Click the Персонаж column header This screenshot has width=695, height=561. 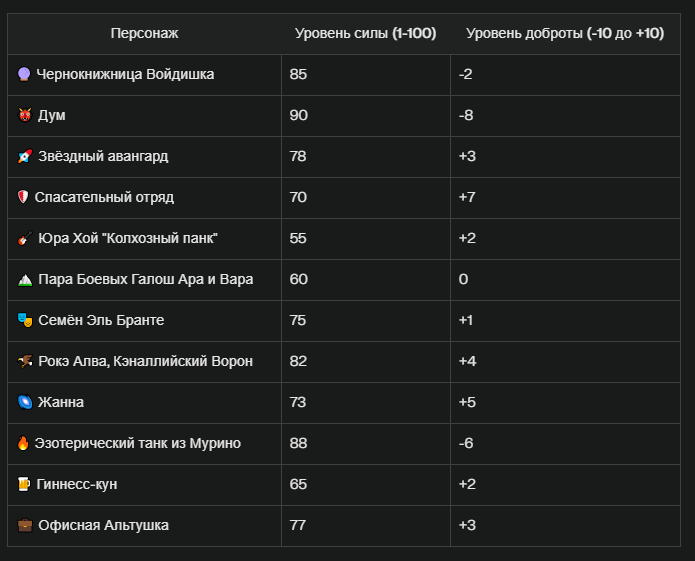144,33
